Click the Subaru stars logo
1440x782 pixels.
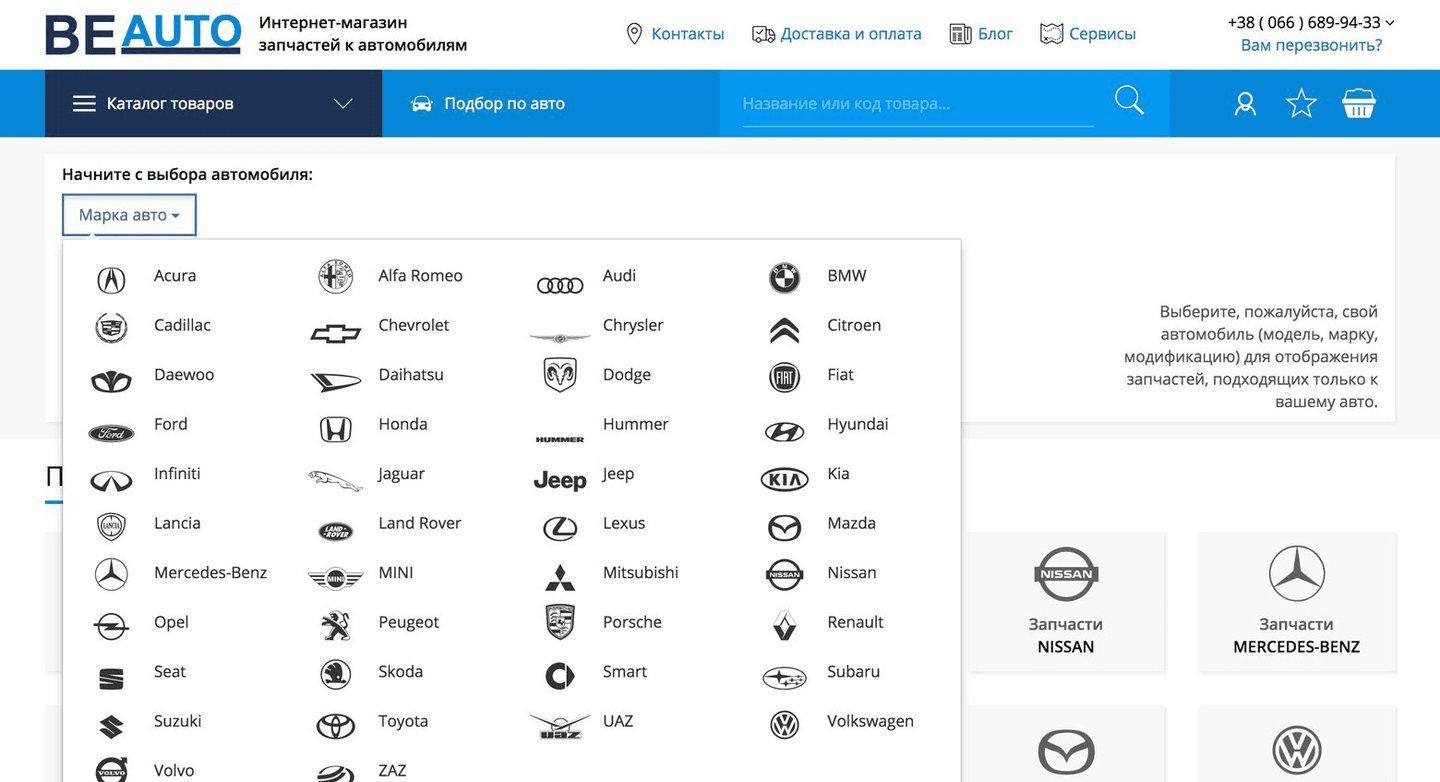point(785,678)
